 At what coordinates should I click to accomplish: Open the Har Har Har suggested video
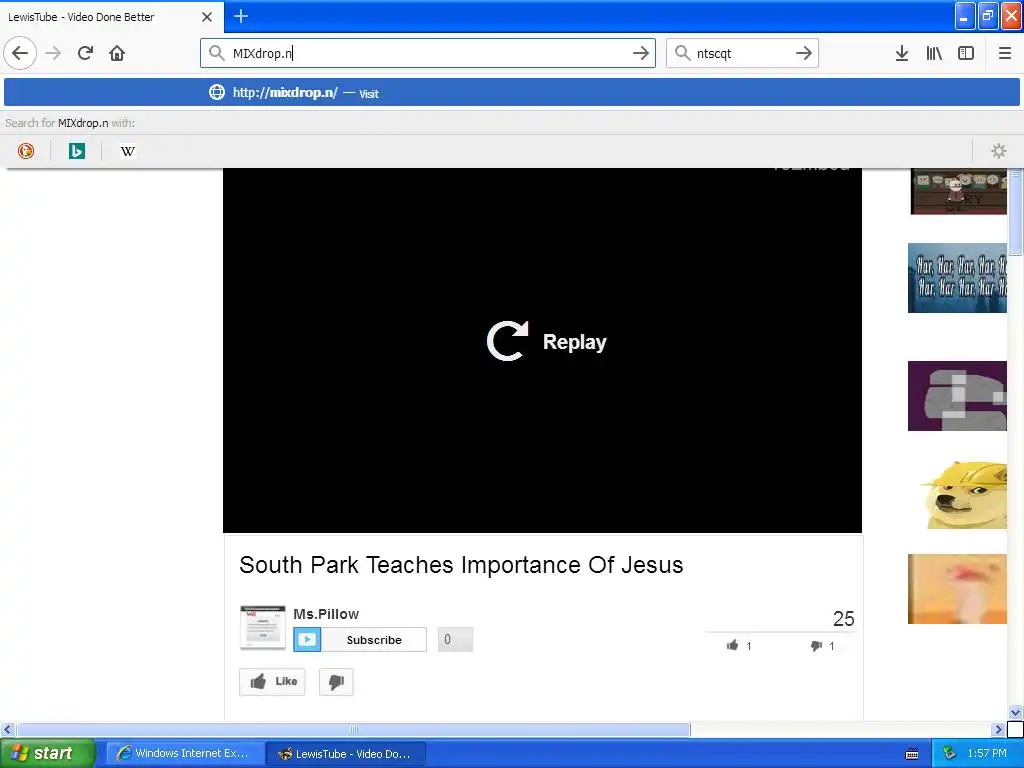957,278
